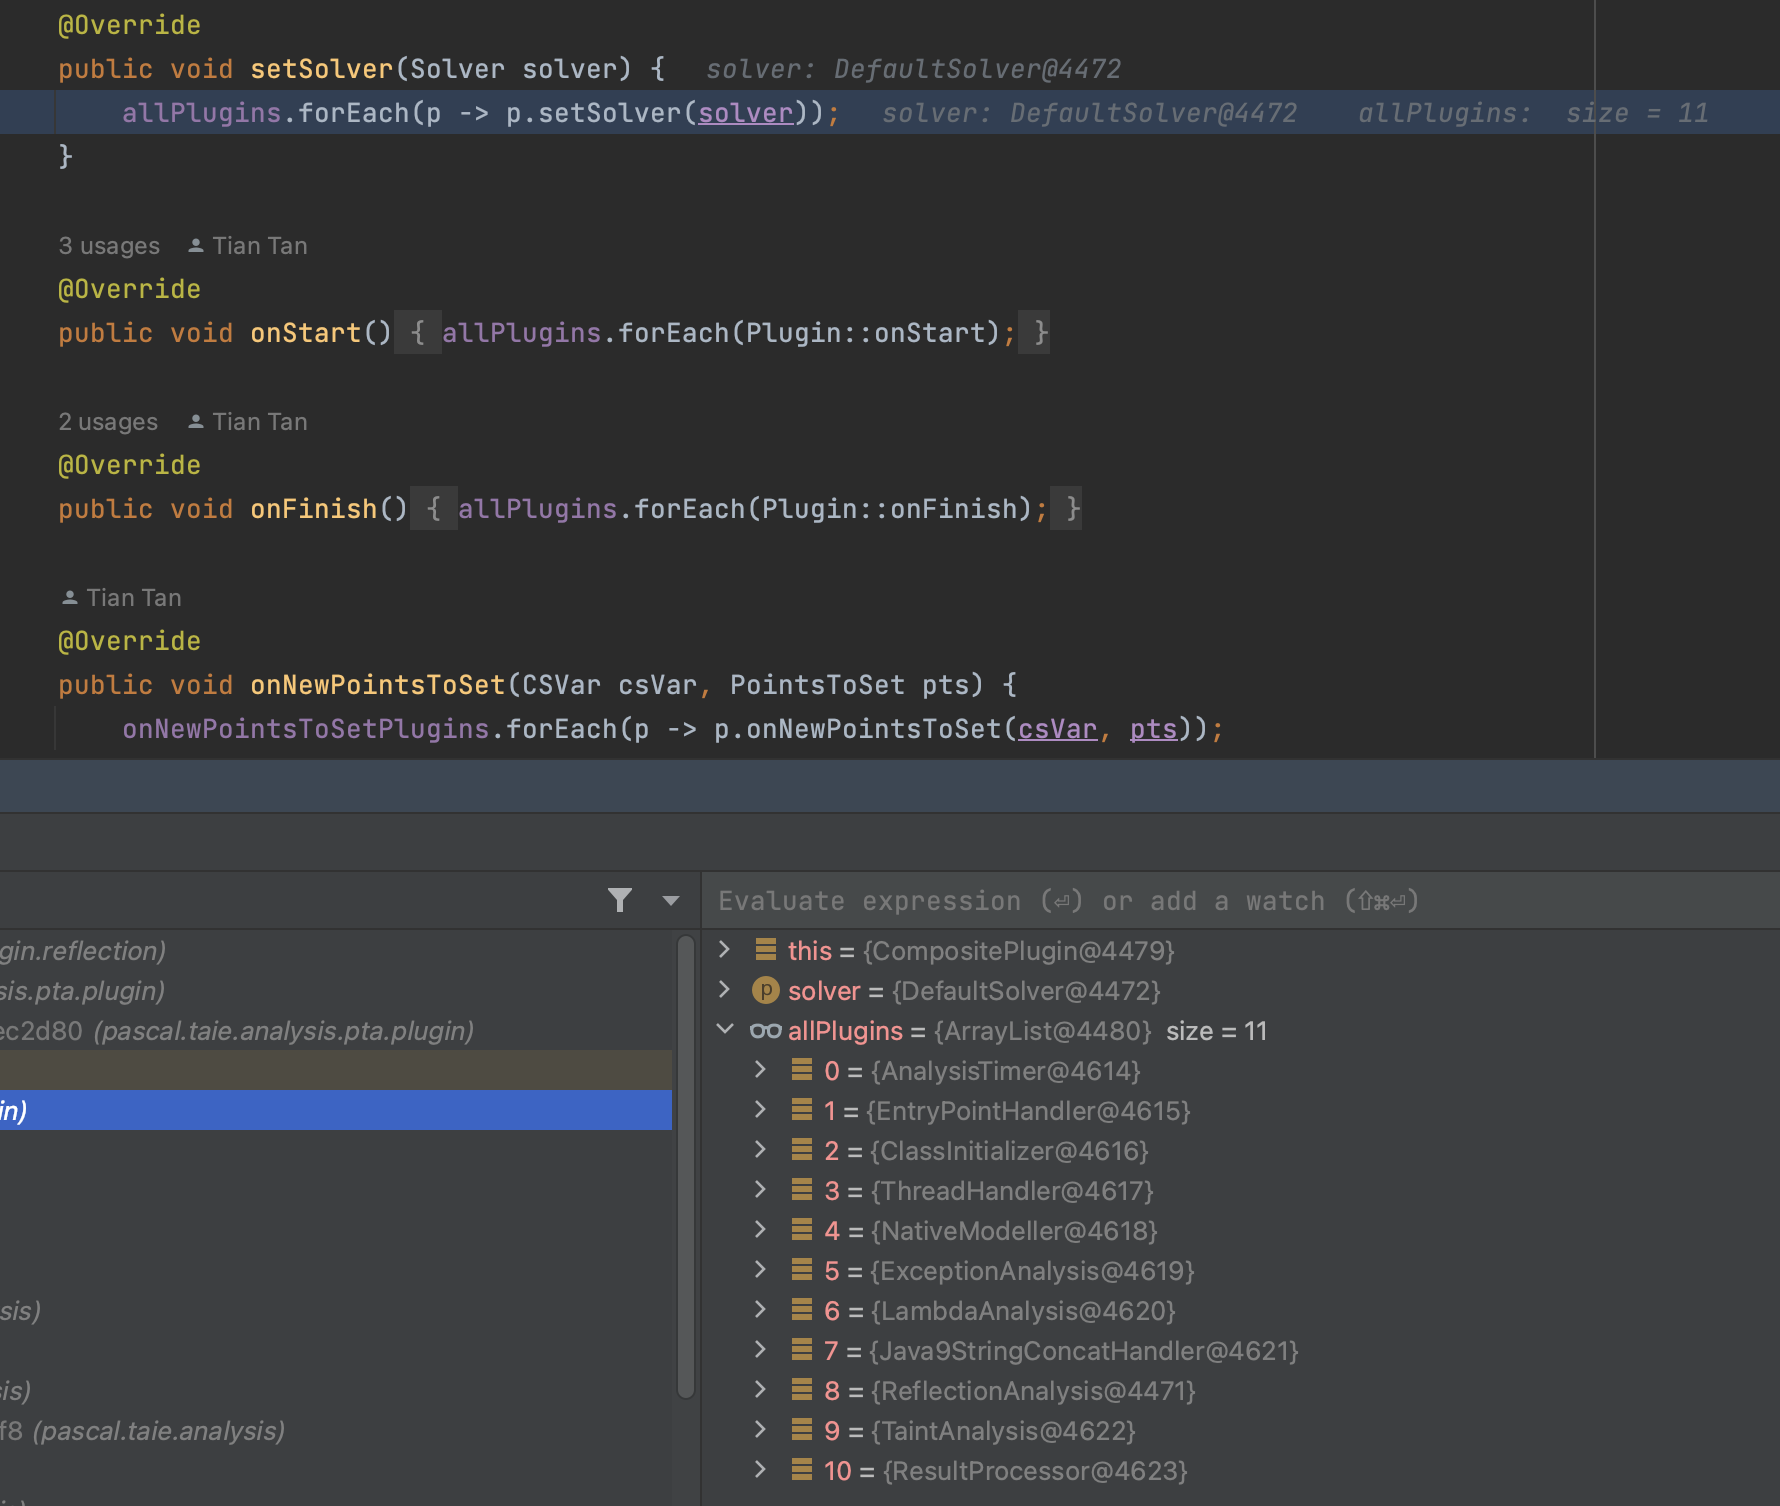This screenshot has height=1506, width=1780.
Task: Click the frames filter funnel icon
Action: pos(620,901)
